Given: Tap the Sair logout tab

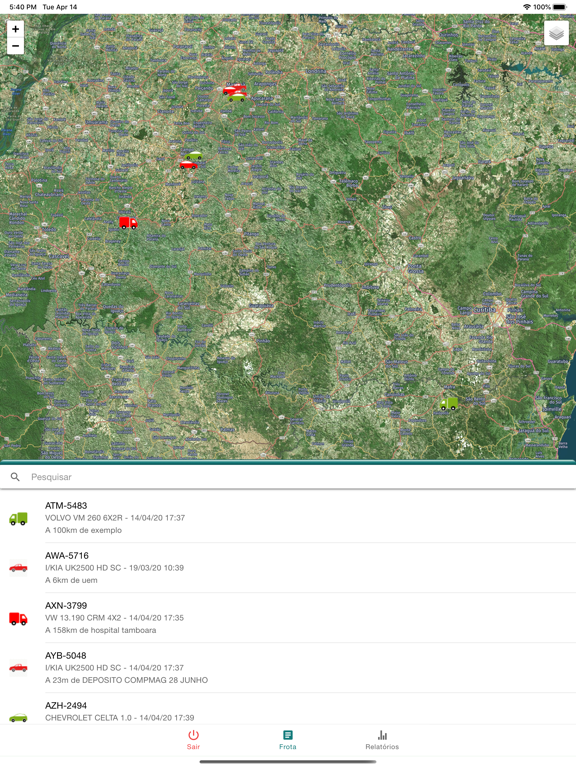Looking at the screenshot, I should [x=193, y=740].
